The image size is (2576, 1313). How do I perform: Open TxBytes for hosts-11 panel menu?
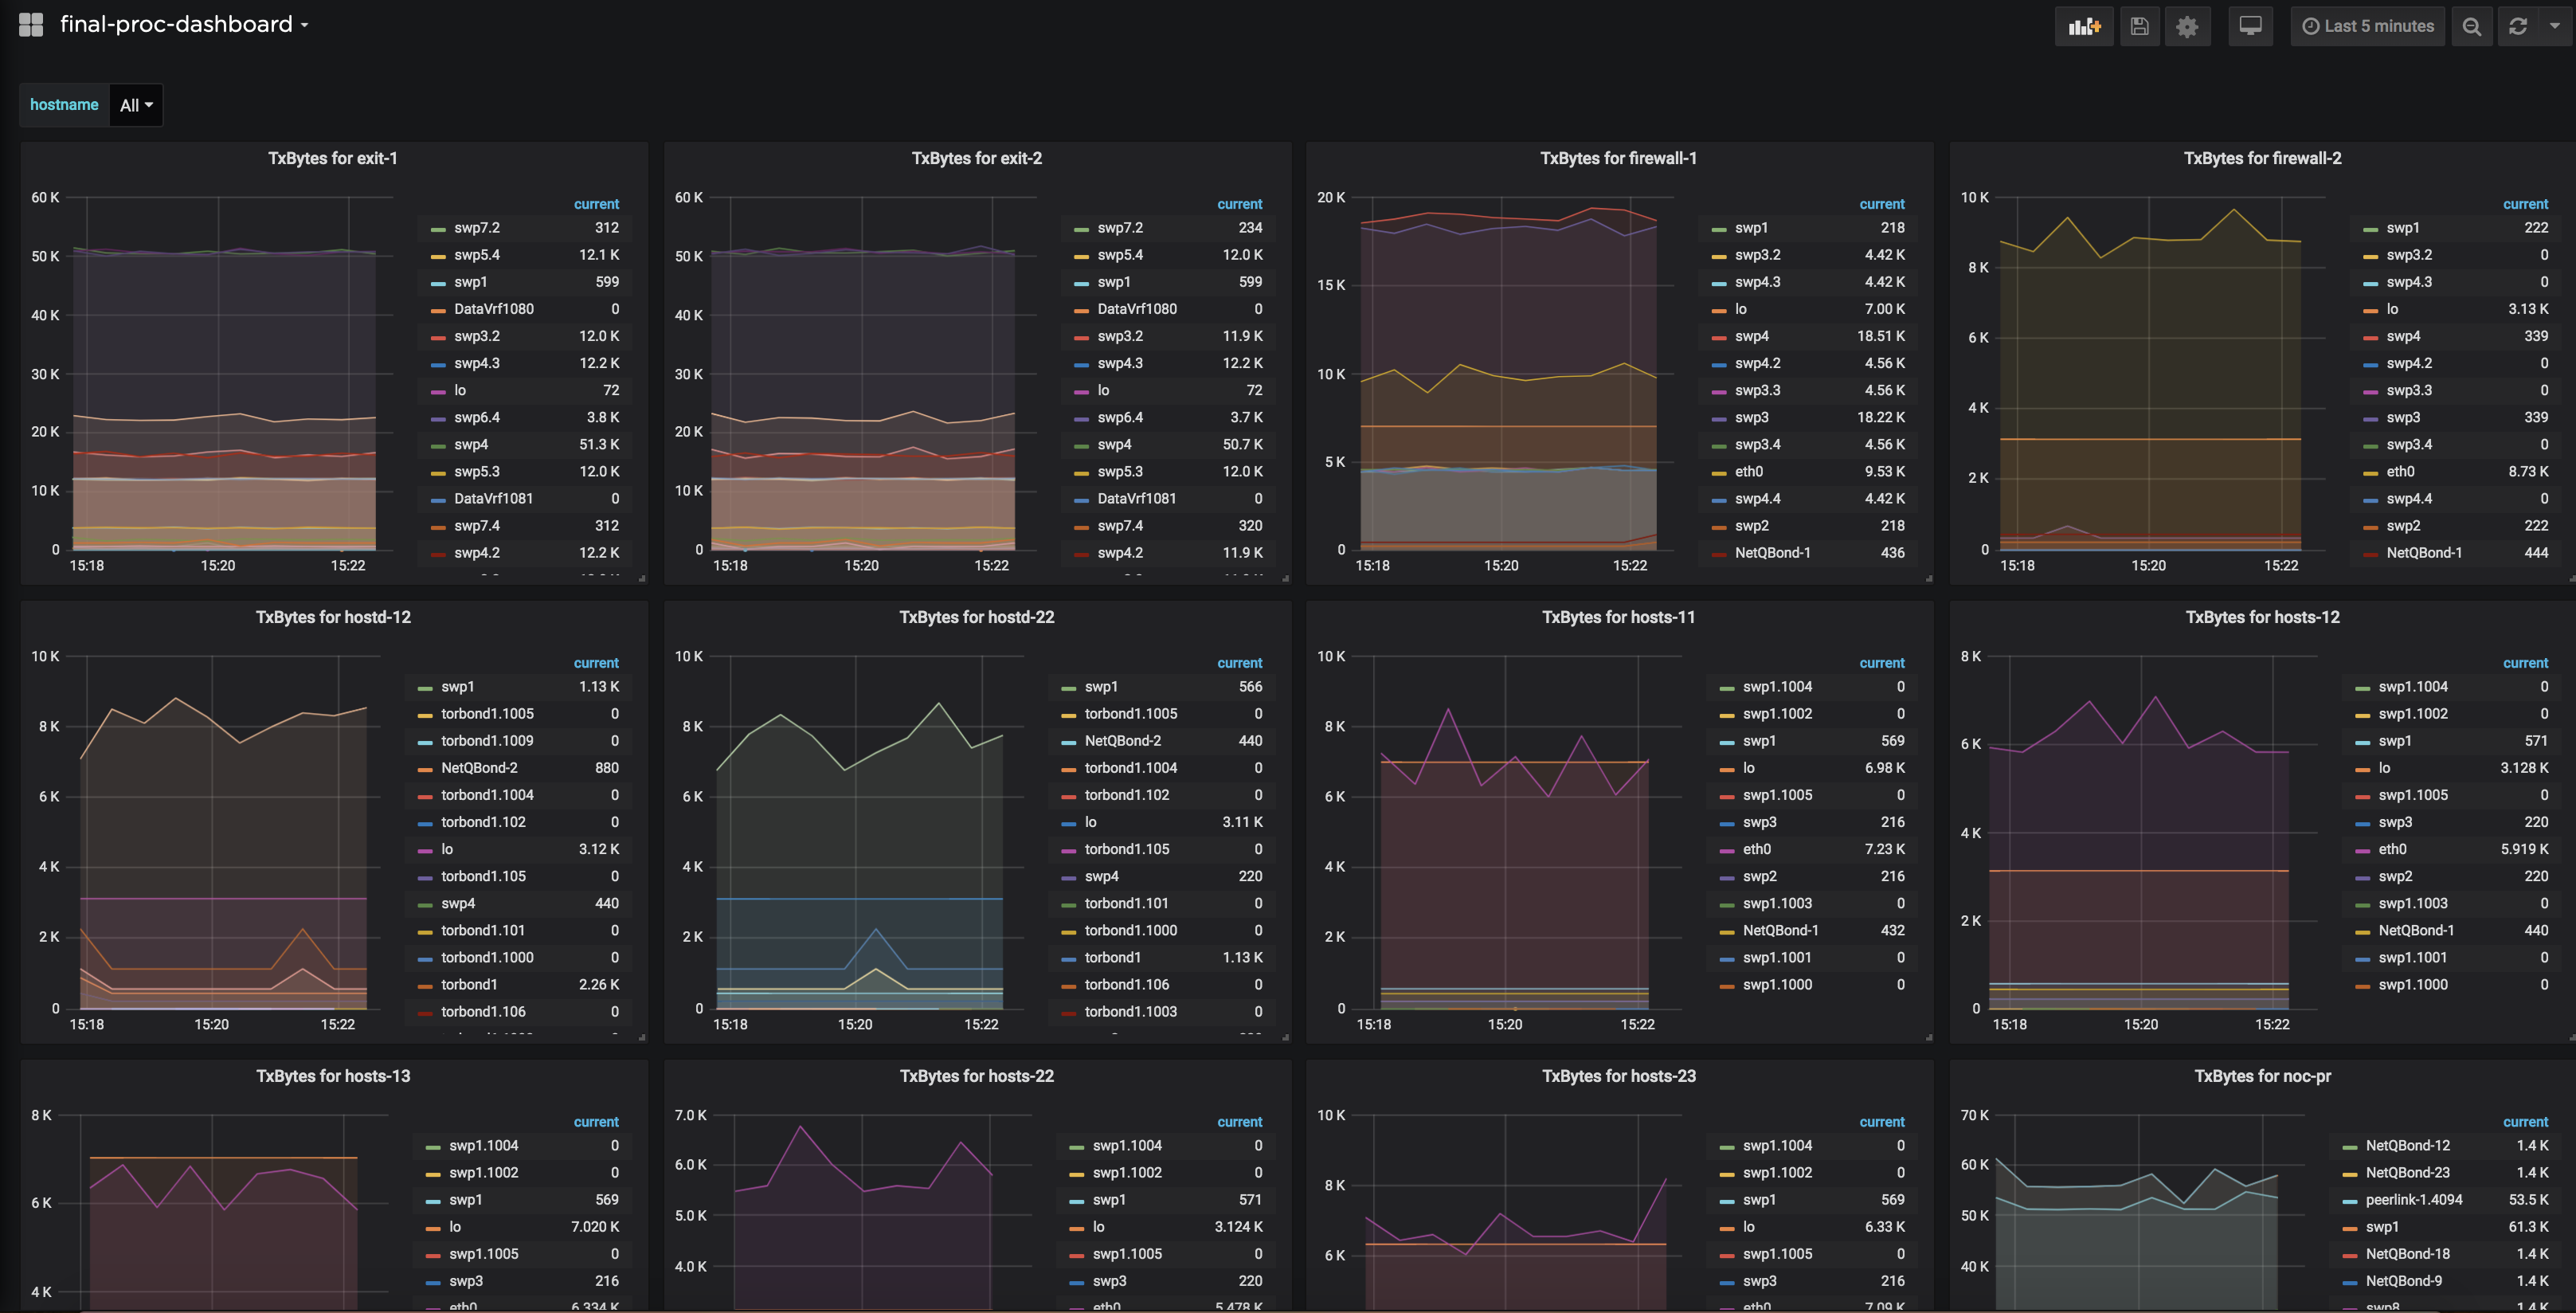[x=1617, y=617]
